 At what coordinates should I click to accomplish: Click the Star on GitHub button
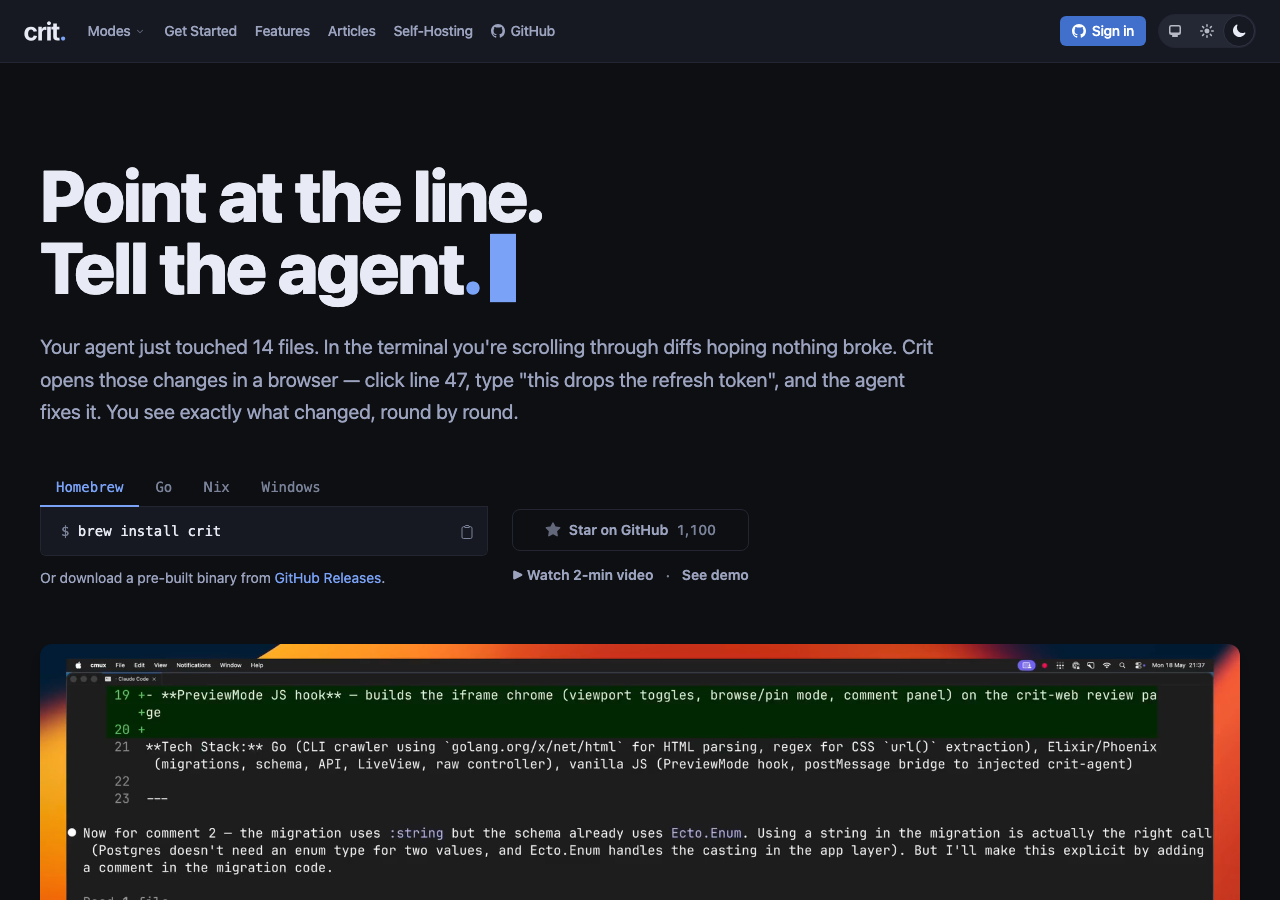tap(630, 530)
